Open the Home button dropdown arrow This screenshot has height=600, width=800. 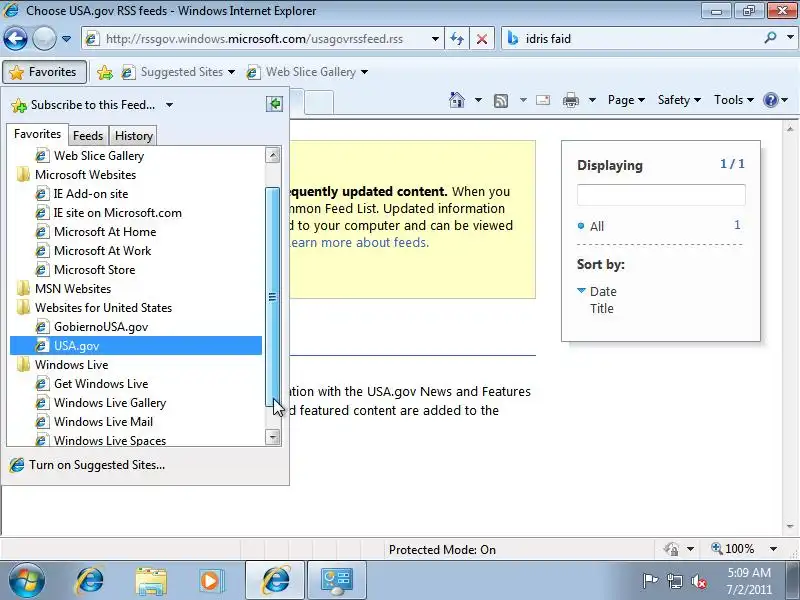click(478, 100)
